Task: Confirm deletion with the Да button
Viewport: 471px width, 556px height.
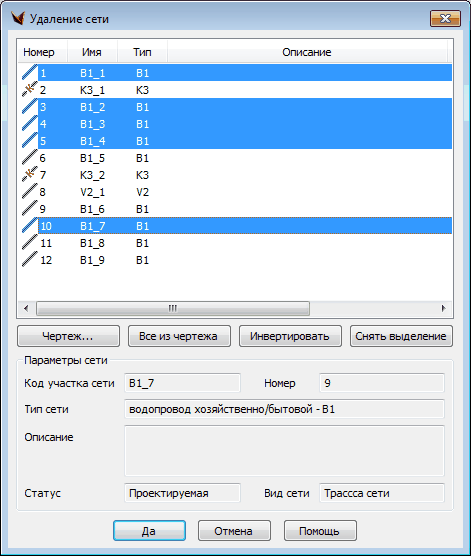Action: (149, 531)
